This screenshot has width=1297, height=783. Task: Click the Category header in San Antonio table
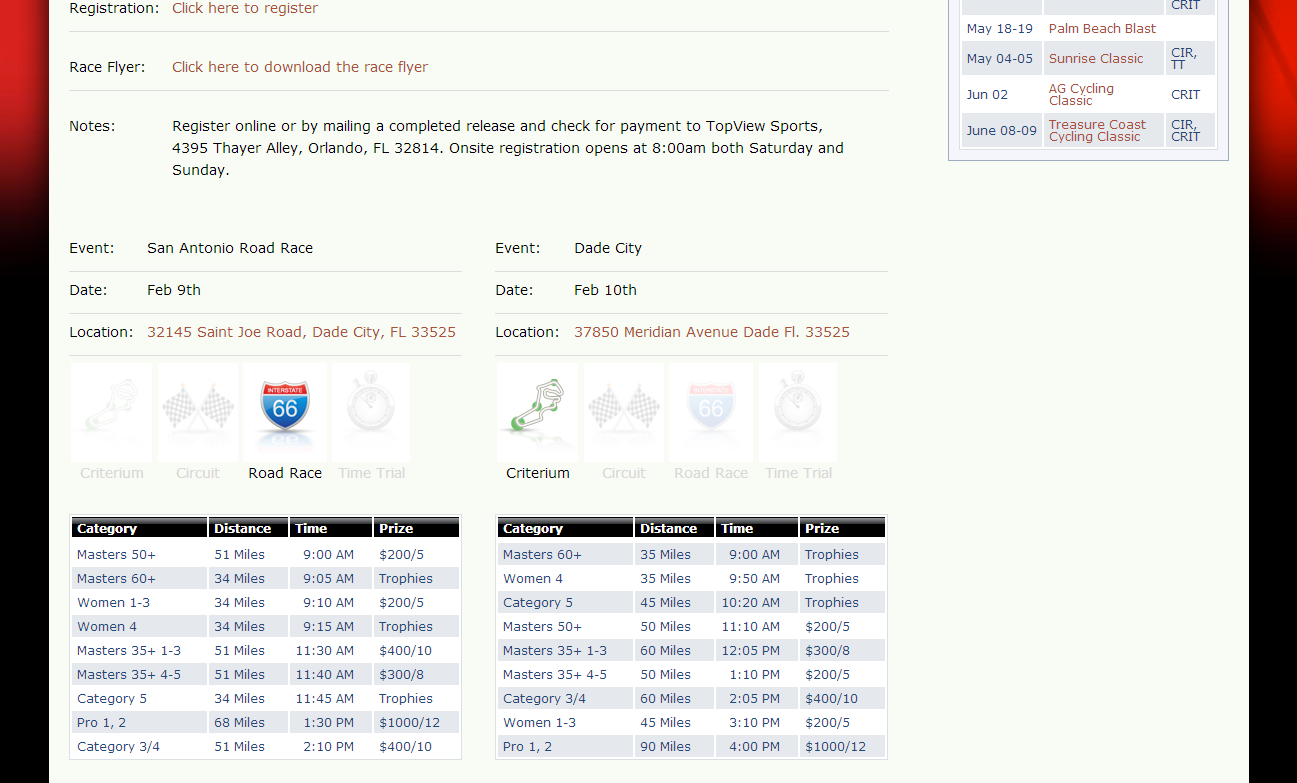tap(107, 528)
